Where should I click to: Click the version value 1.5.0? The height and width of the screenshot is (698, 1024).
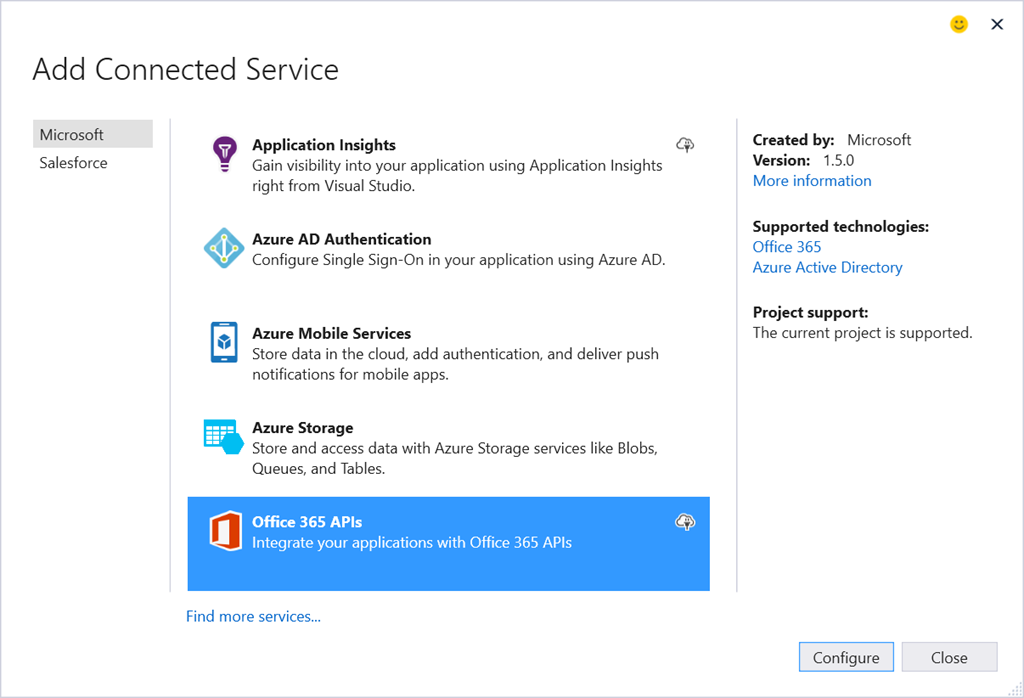coord(839,161)
